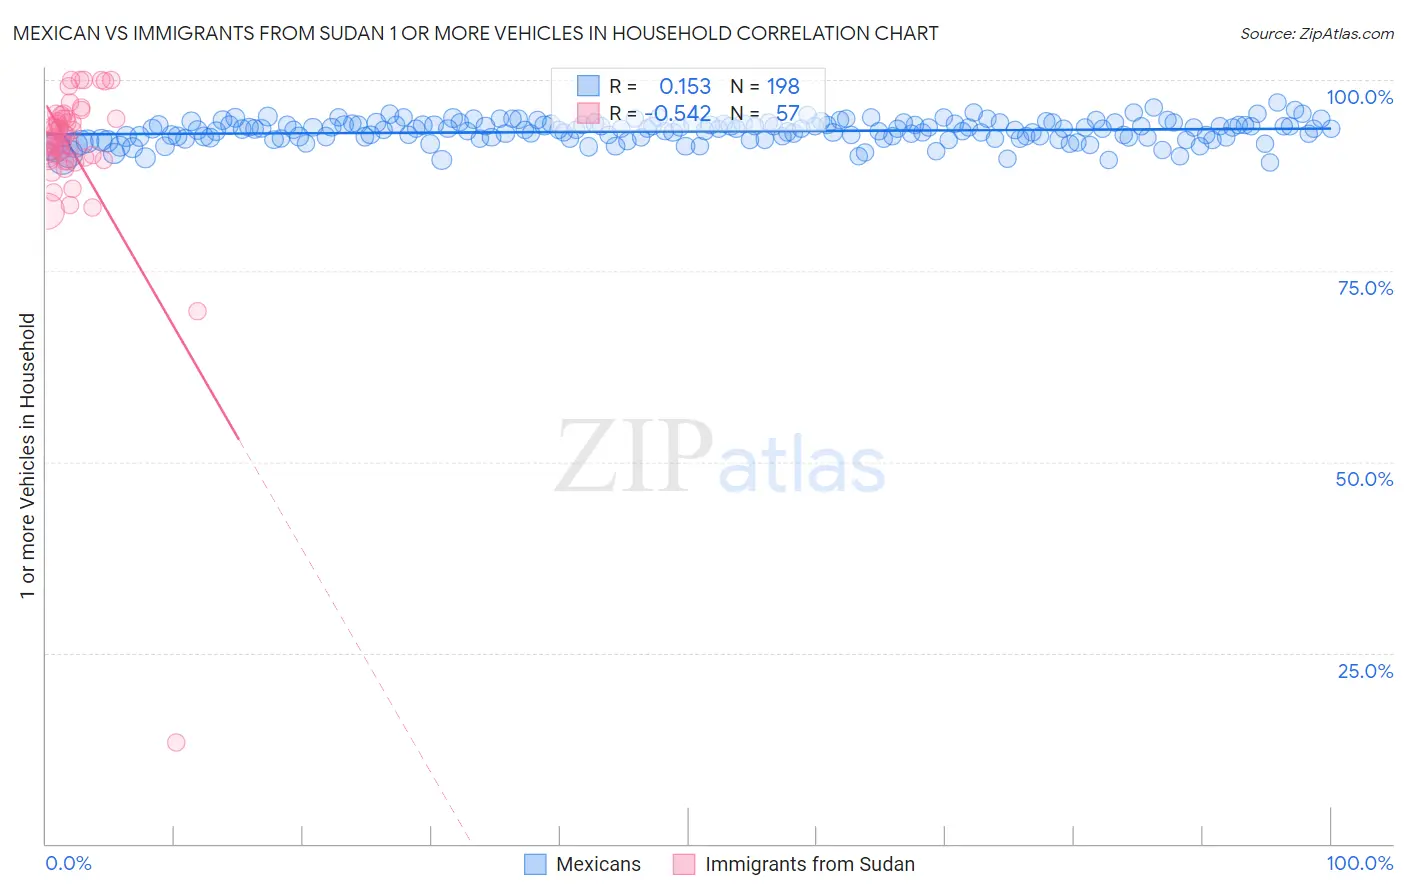This screenshot has height=892, width=1406.
Task: Select the Immigrants from Sudan legend label
Action: click(810, 864)
